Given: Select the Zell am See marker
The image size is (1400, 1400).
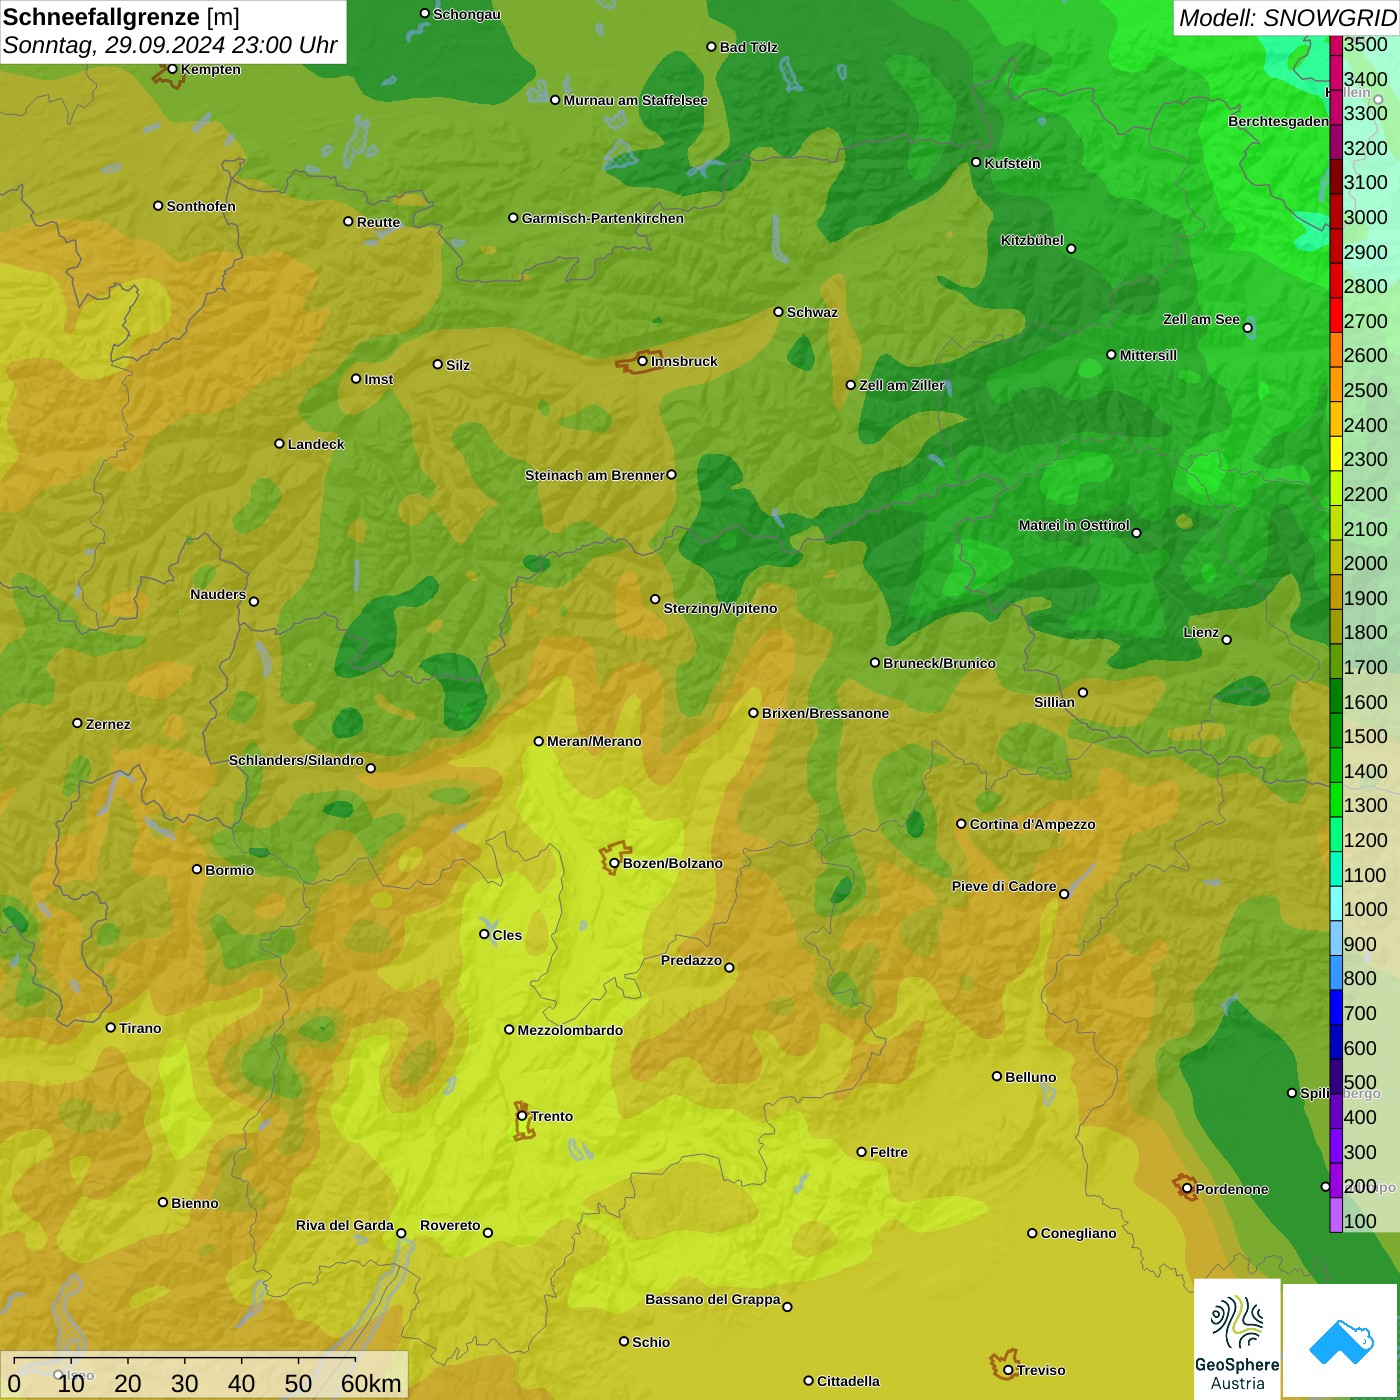Looking at the screenshot, I should (1248, 327).
